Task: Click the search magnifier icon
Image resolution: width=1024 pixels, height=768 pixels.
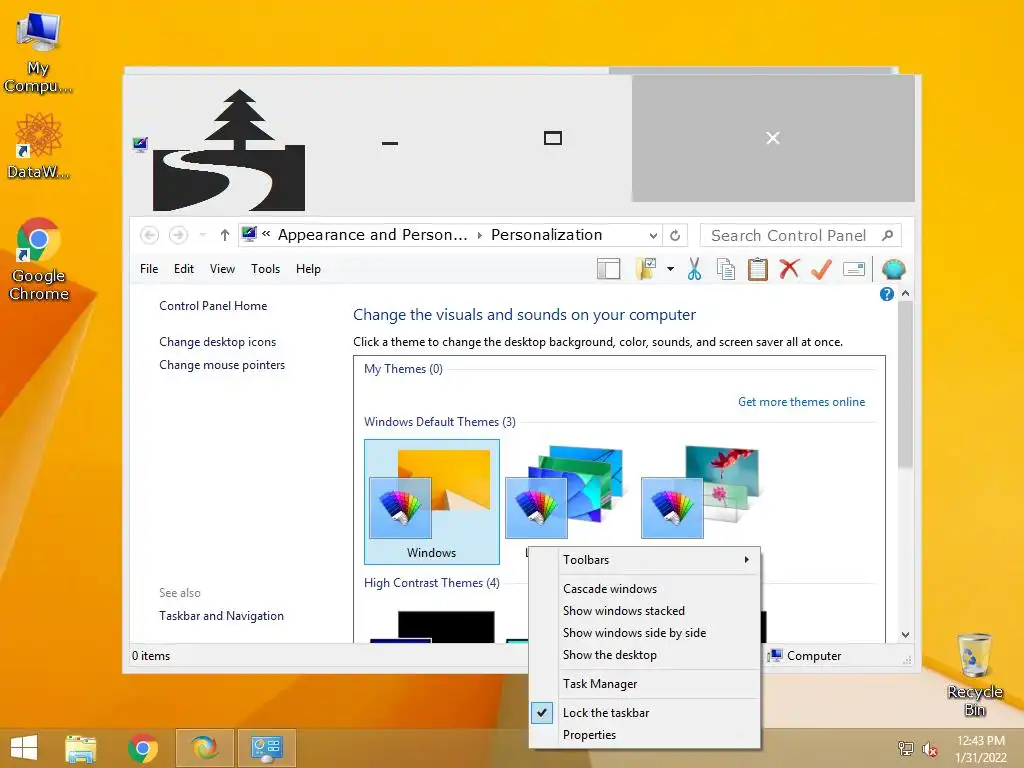Action: (x=887, y=235)
